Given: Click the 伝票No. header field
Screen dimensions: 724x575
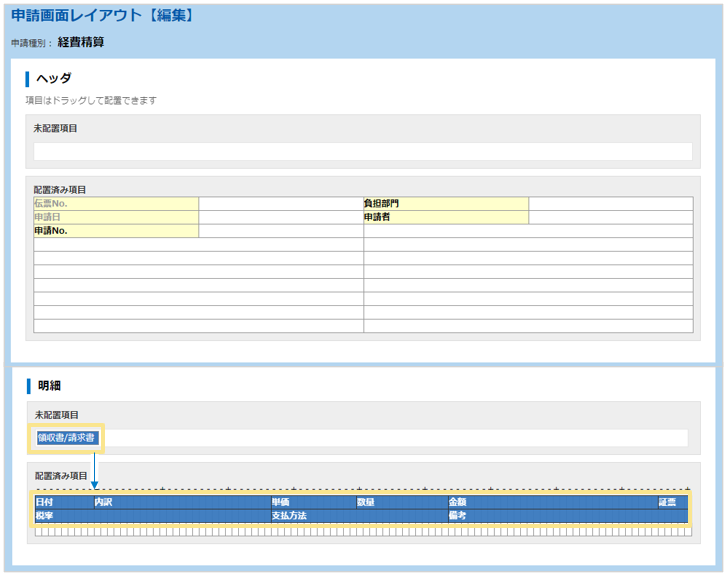Looking at the screenshot, I should pos(115,204).
